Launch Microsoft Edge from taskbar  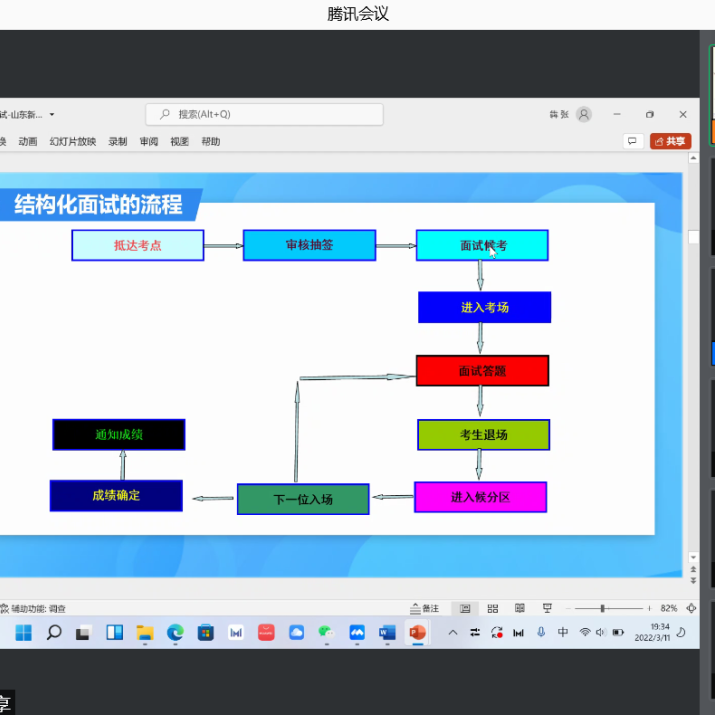[175, 632]
